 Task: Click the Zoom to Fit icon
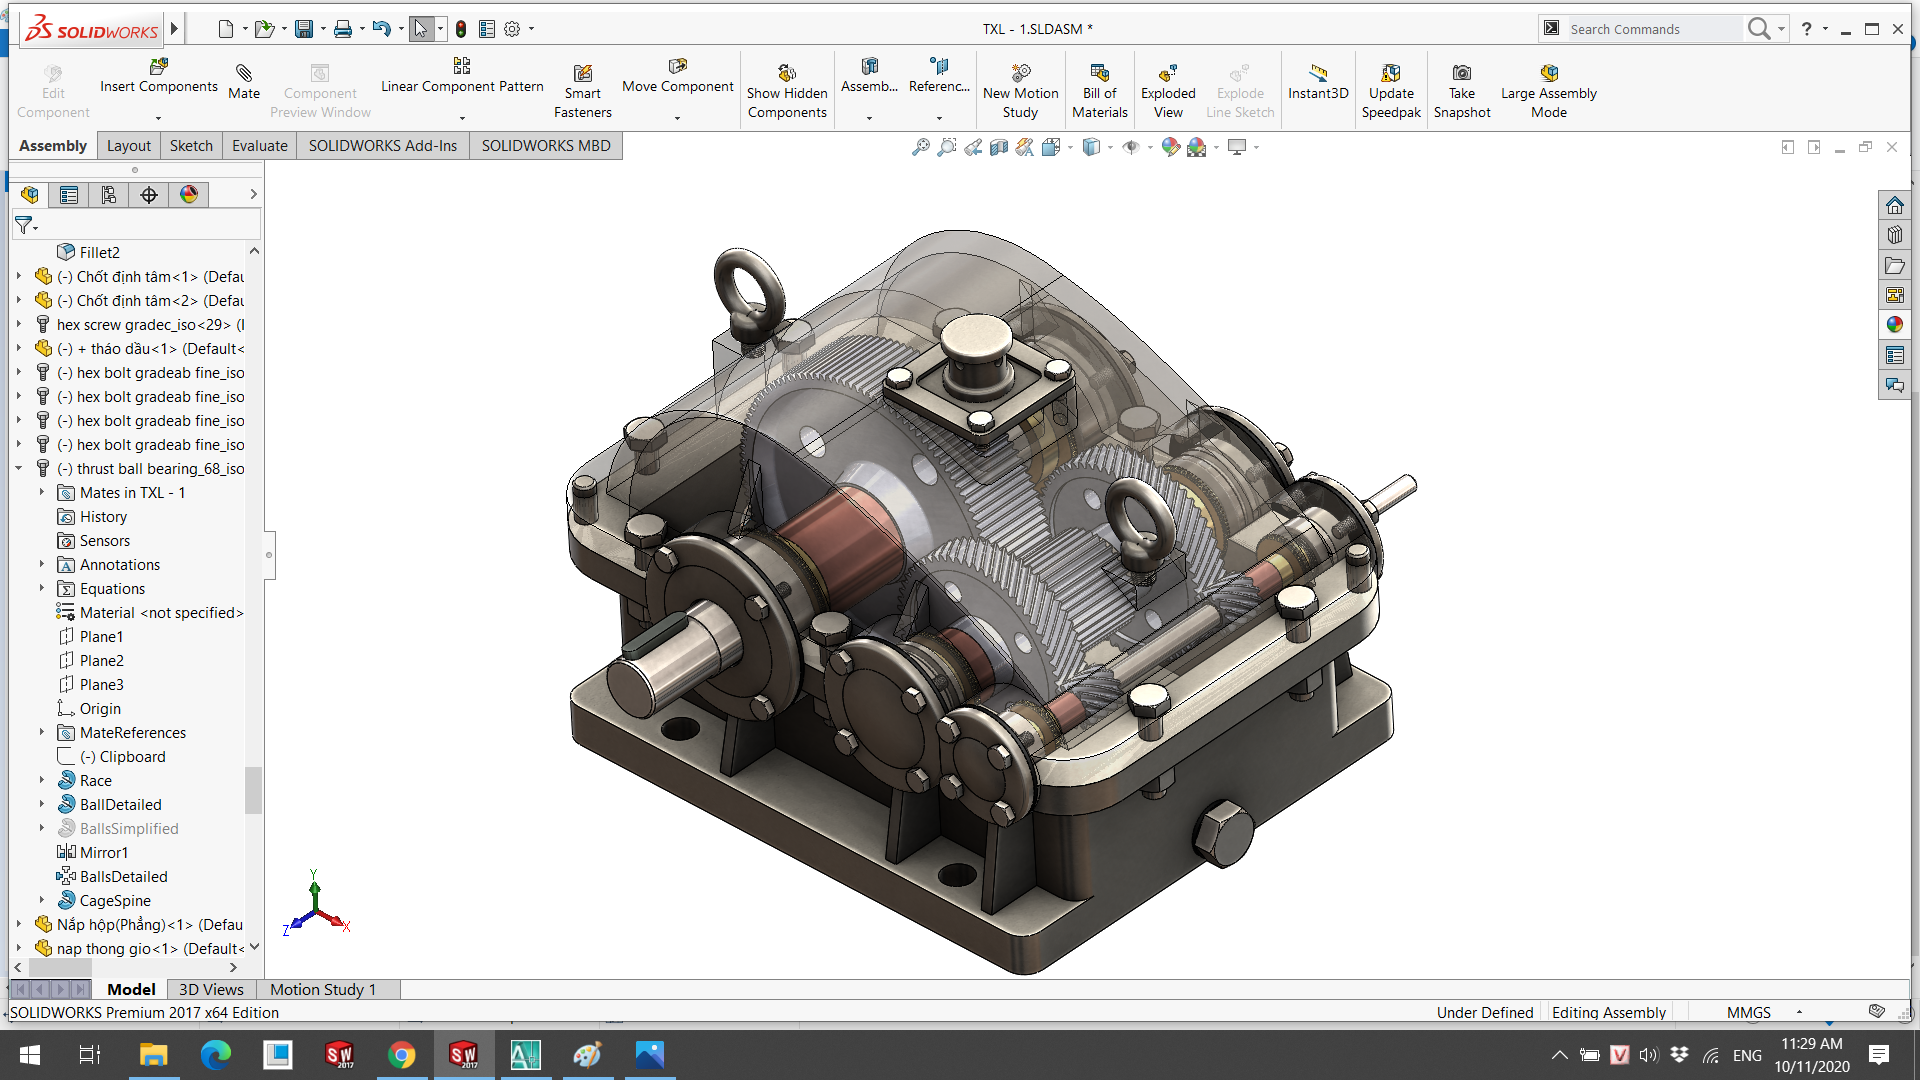coord(921,147)
